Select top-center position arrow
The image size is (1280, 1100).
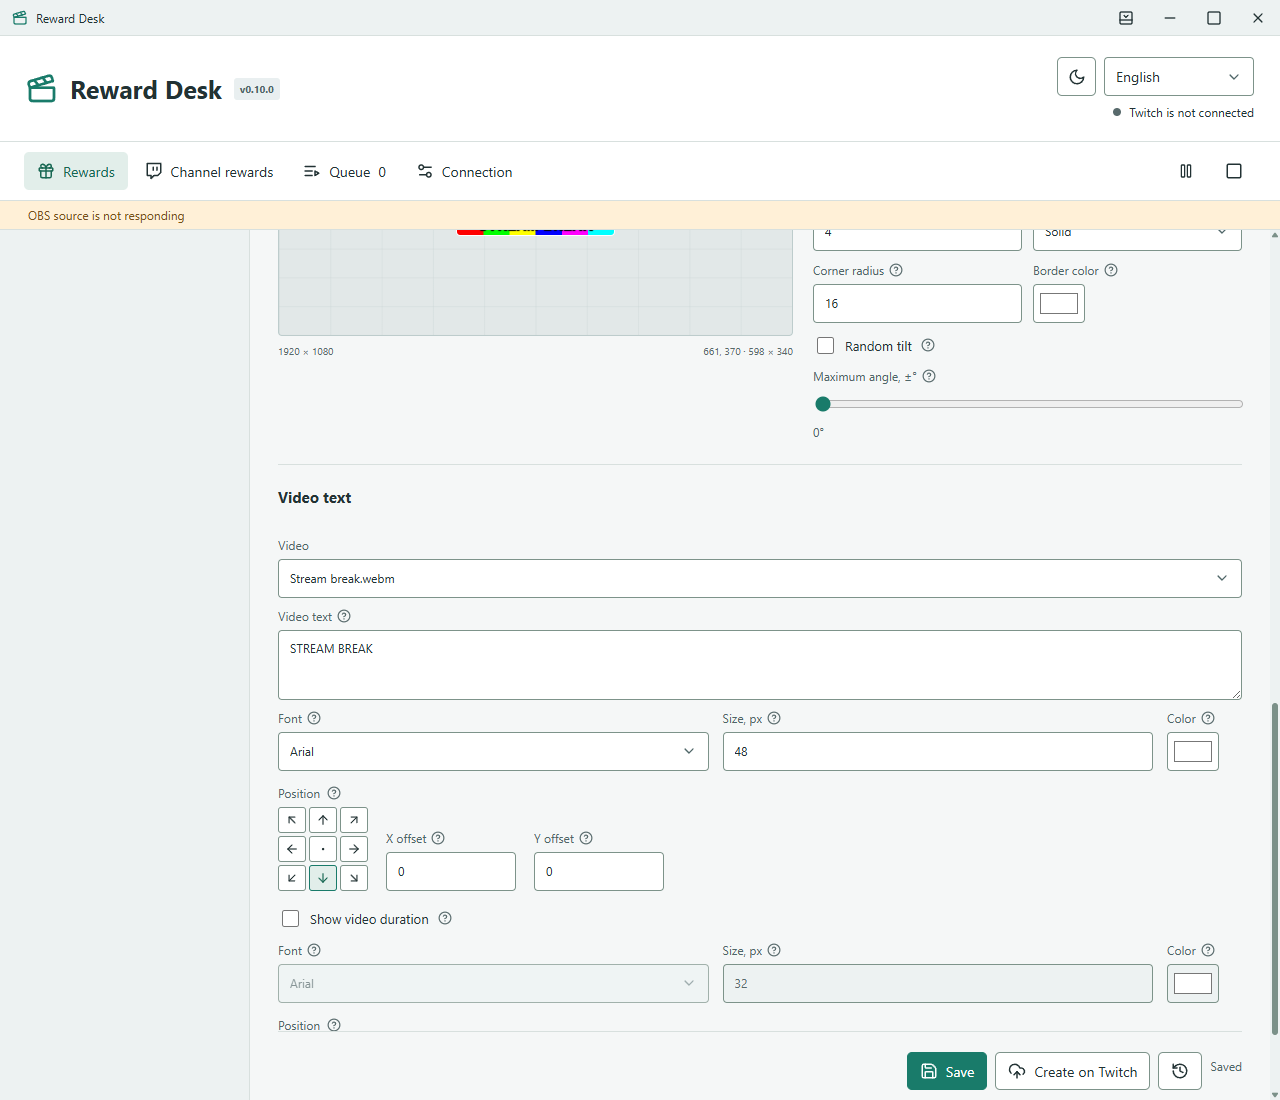point(323,820)
